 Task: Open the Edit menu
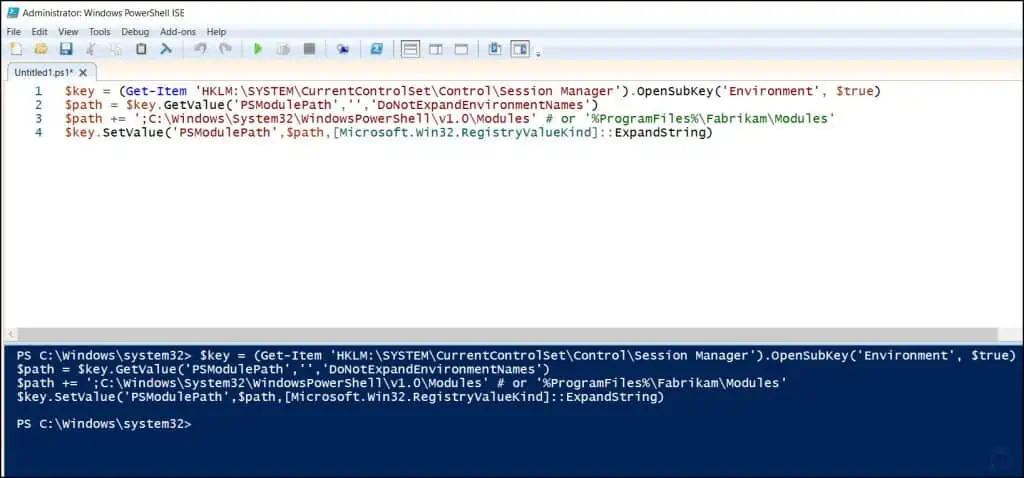point(39,31)
